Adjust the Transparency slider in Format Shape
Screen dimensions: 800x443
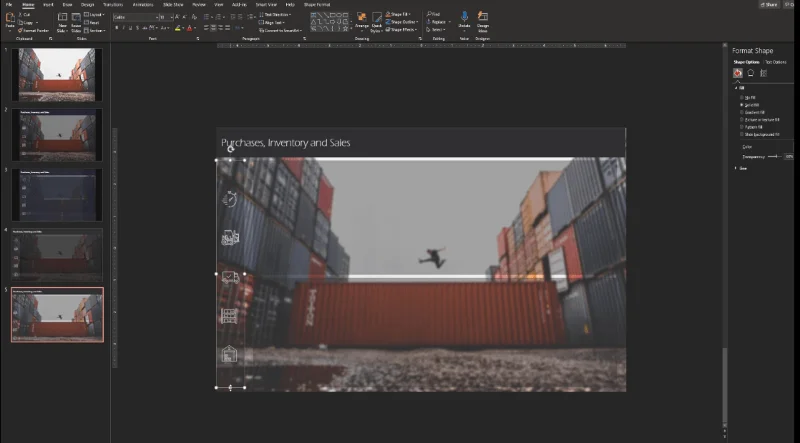point(774,157)
